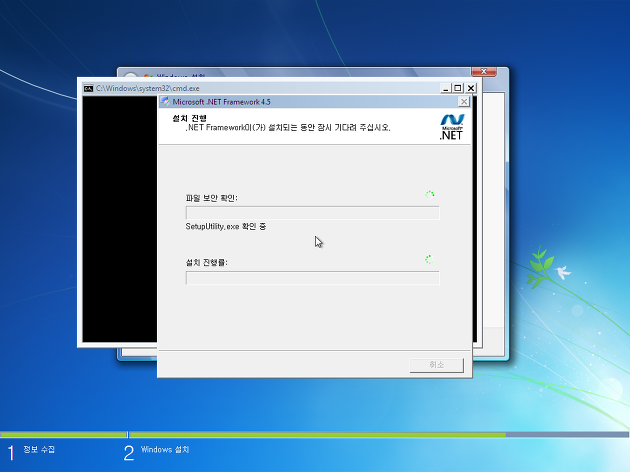
Task: Click the green Windows setup progress bar
Action: [315, 435]
